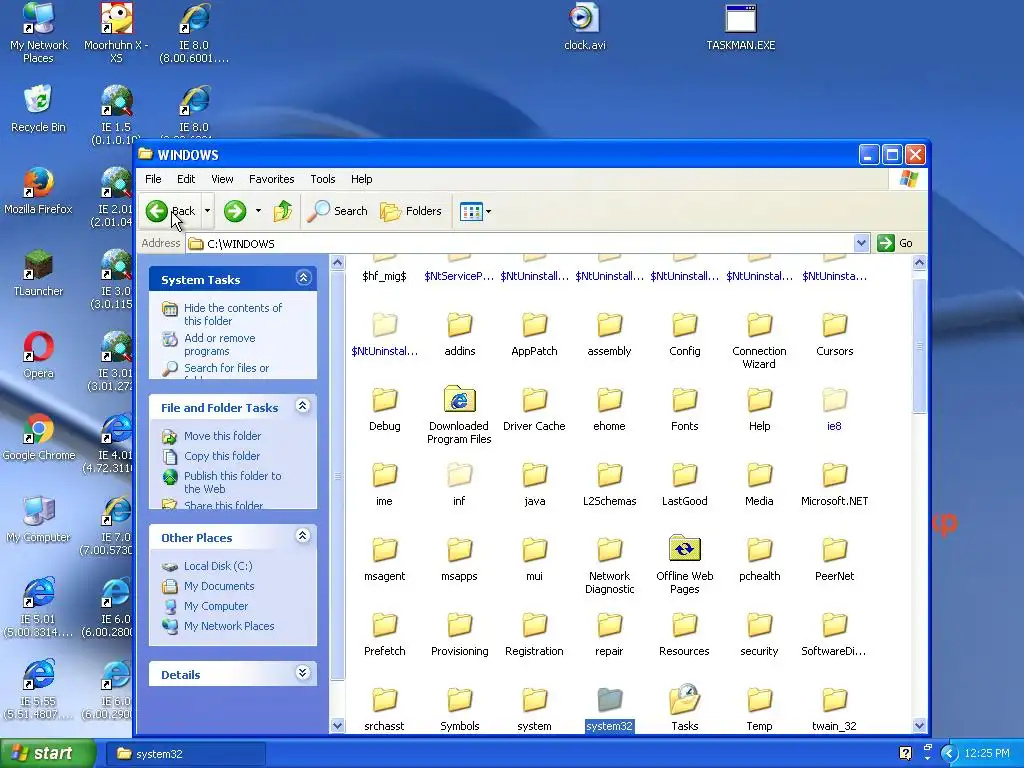This screenshot has width=1024, height=768.
Task: Open the View menu
Action: click(222, 179)
